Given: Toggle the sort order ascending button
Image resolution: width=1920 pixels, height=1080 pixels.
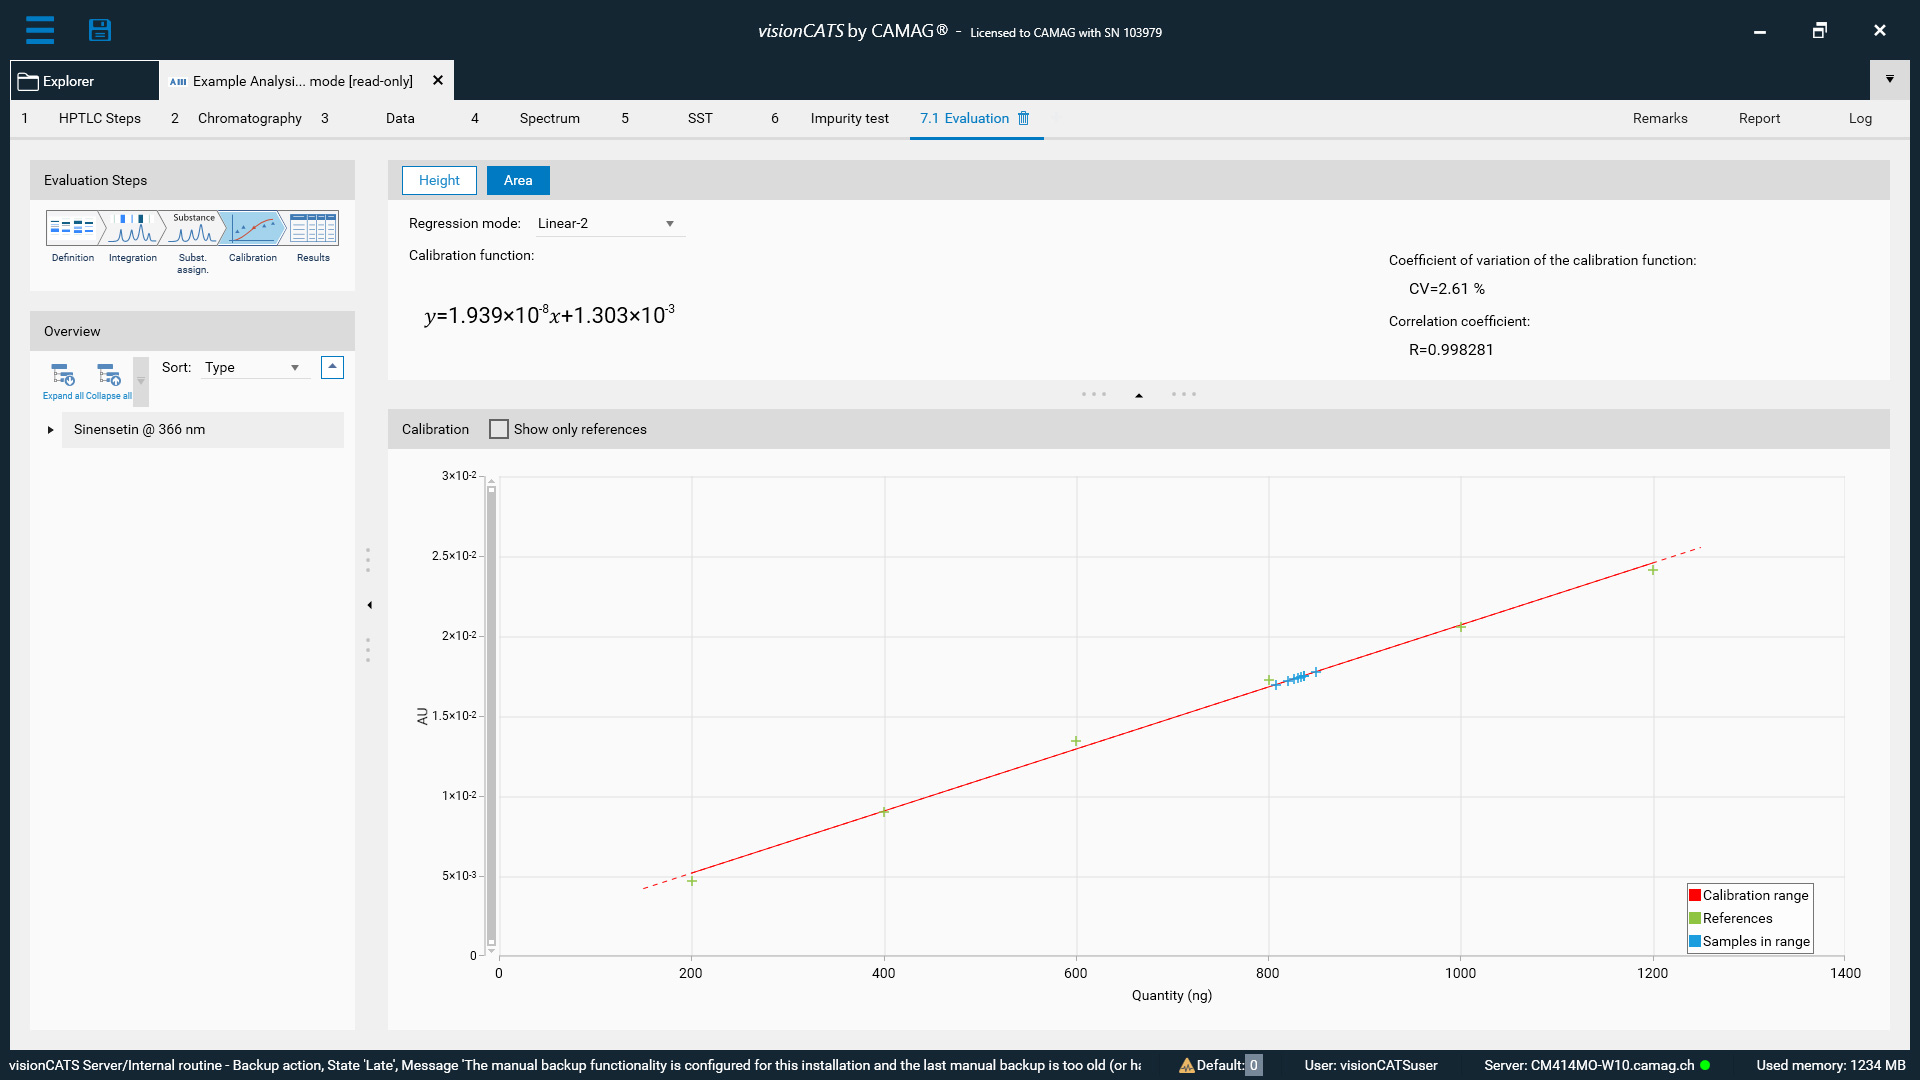Looking at the screenshot, I should tap(331, 367).
